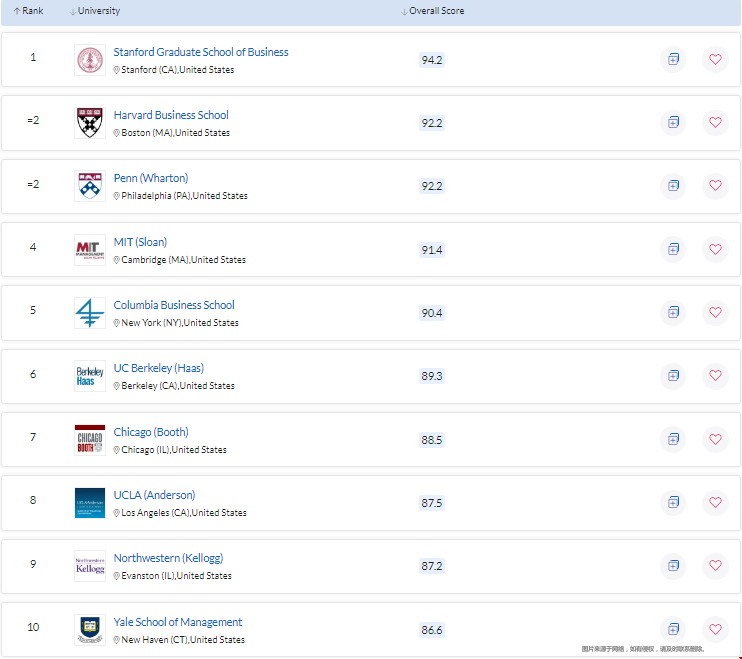Toggle heart favorite for UCLA (Anderson)
The height and width of the screenshot is (659, 742).
[x=715, y=502]
